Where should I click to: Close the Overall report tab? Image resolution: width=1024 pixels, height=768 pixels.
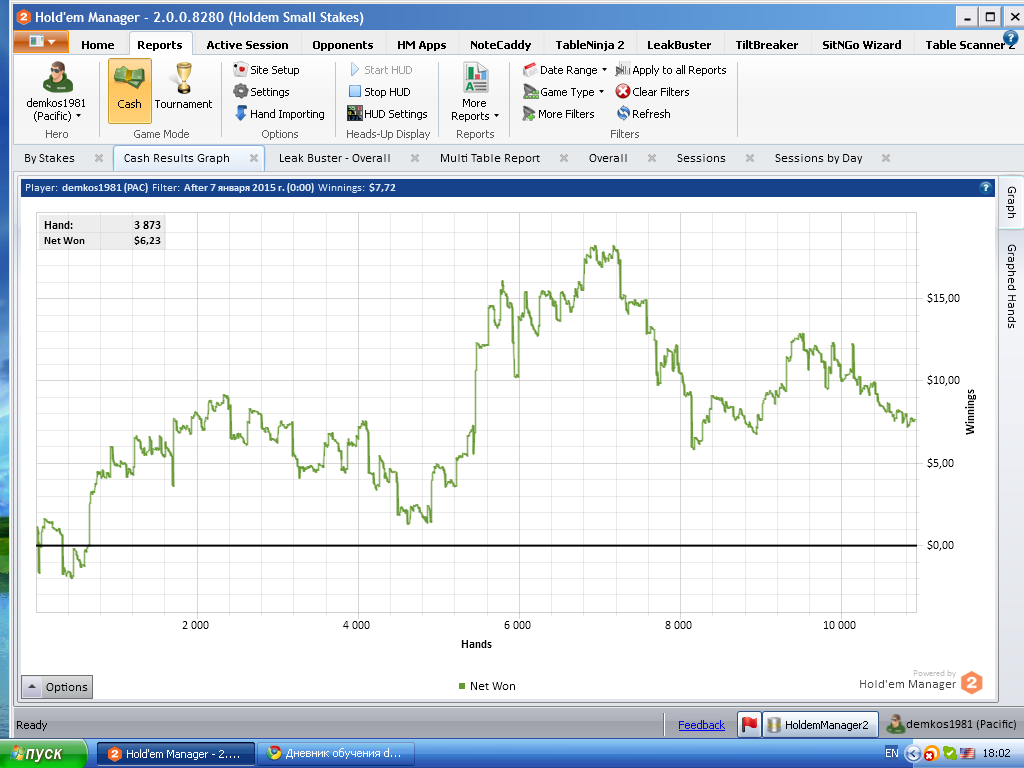652,158
